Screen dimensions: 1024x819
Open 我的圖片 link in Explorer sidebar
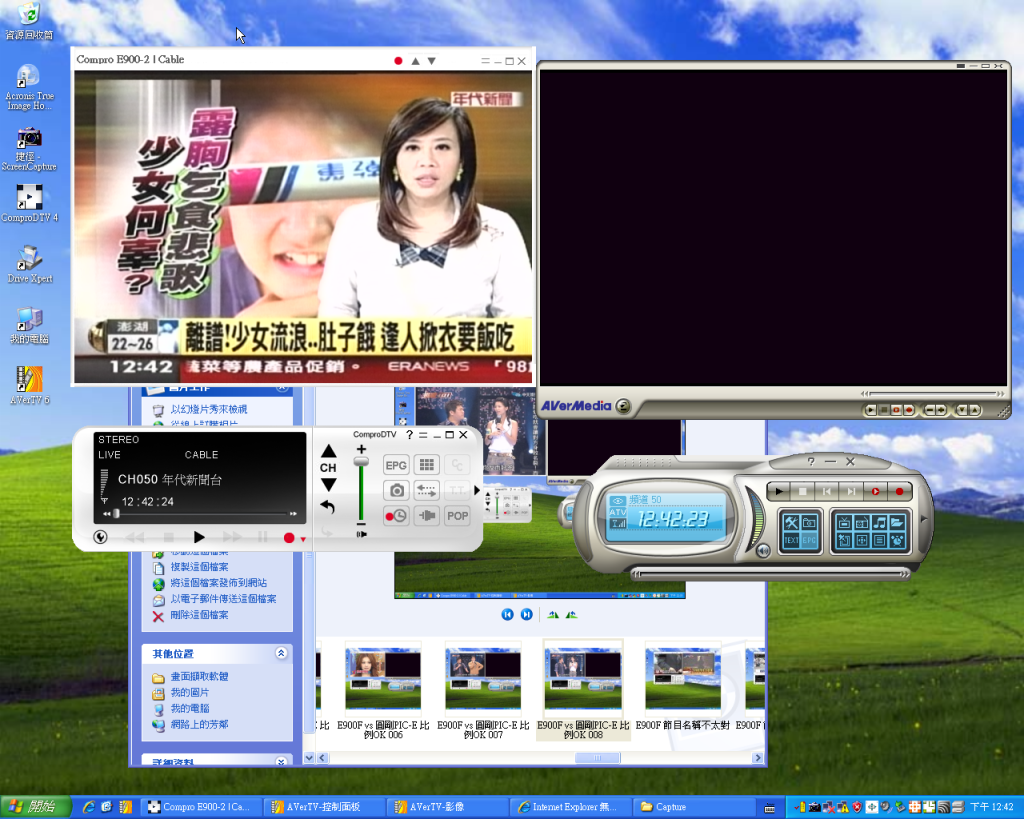point(189,692)
